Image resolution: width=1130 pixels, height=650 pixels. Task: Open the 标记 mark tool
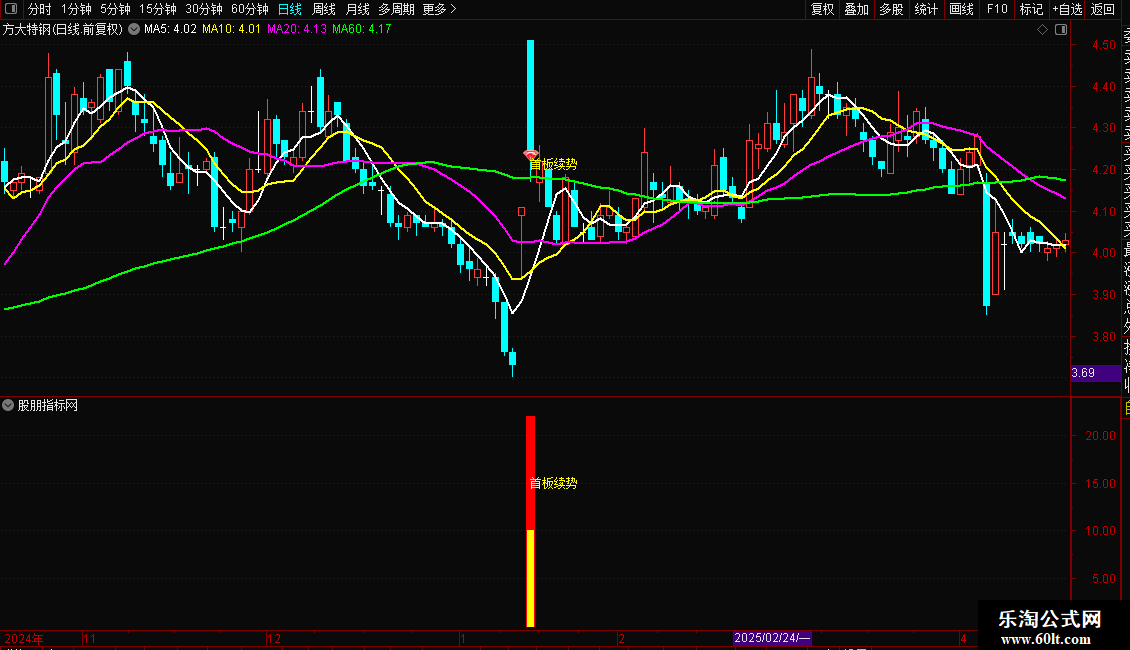pos(1031,9)
